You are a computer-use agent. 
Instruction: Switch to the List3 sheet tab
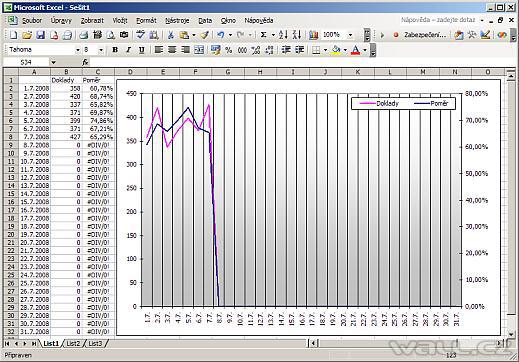[95, 343]
